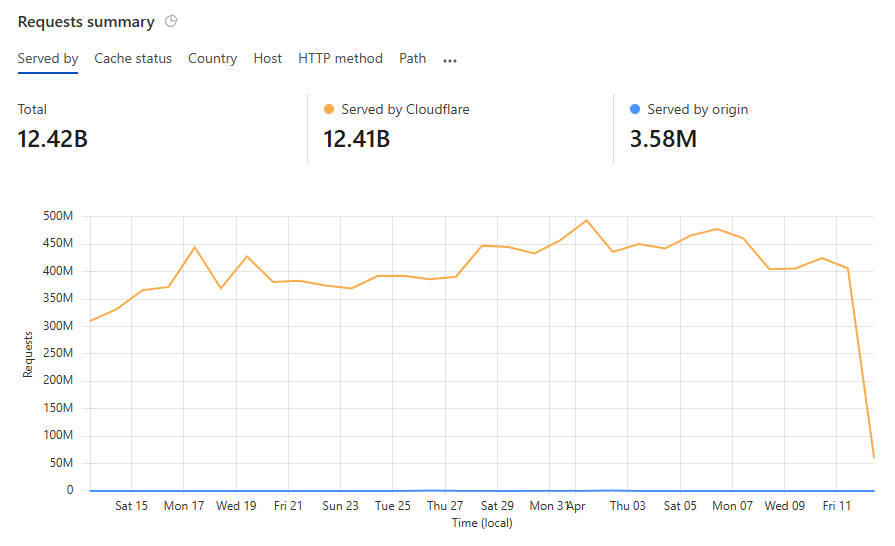
Task: Click the Sat 05 x-axis date label
Action: pyautogui.click(x=680, y=505)
